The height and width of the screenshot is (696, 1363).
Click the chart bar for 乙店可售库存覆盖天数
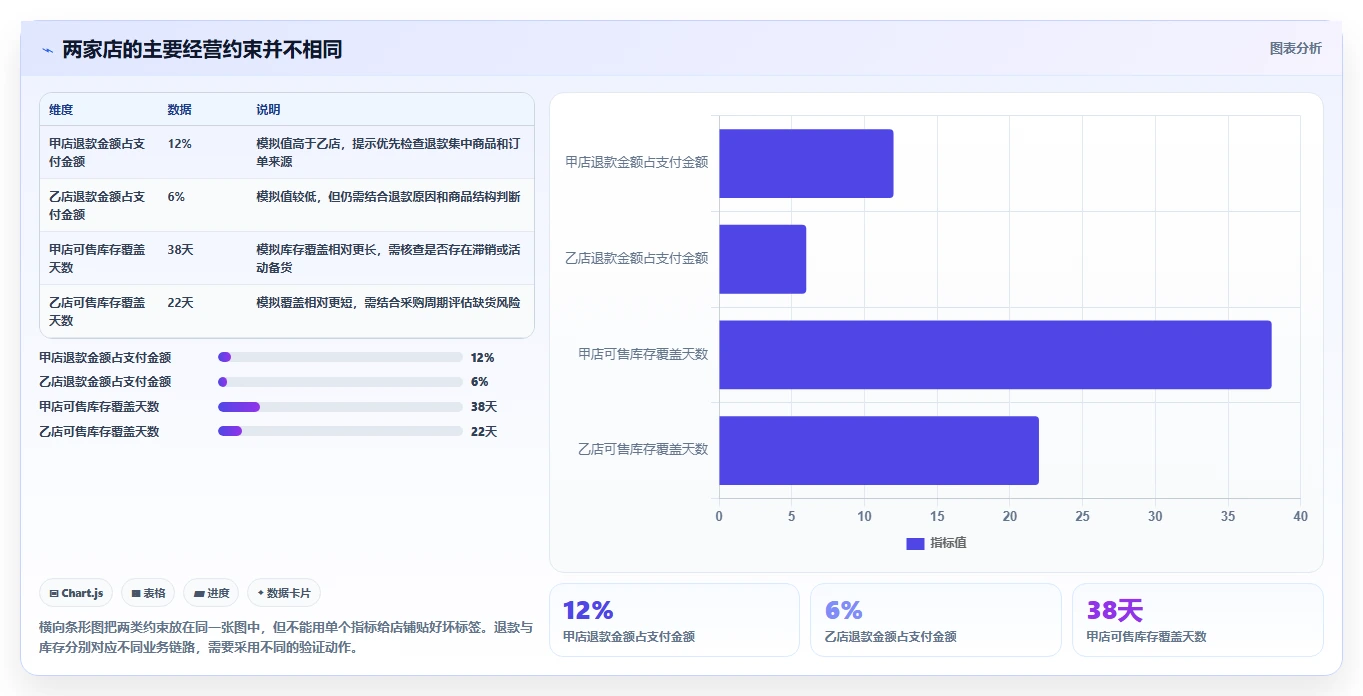[x=879, y=451]
